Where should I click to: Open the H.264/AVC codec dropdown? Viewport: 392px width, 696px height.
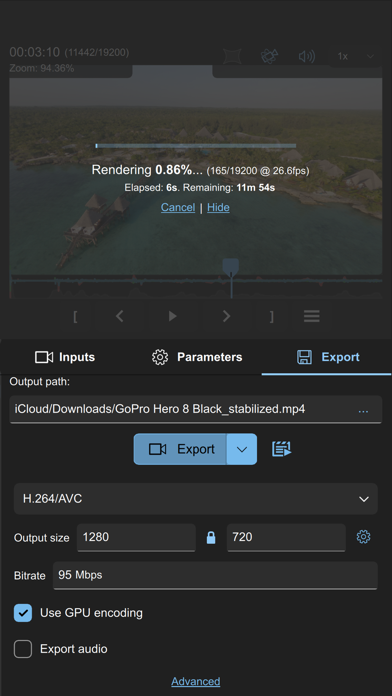tap(196, 499)
